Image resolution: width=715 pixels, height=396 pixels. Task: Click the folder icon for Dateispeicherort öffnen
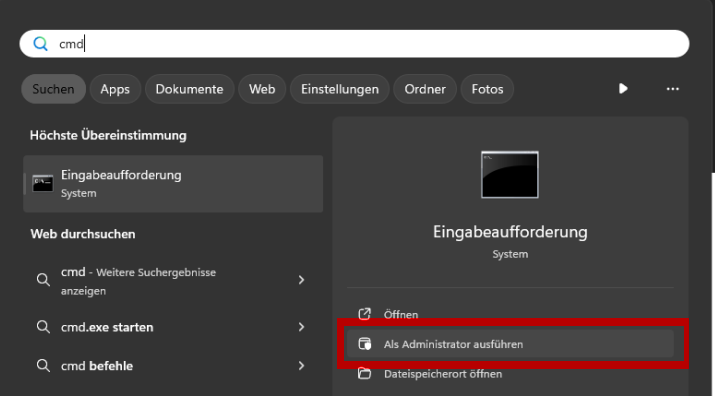point(364,373)
